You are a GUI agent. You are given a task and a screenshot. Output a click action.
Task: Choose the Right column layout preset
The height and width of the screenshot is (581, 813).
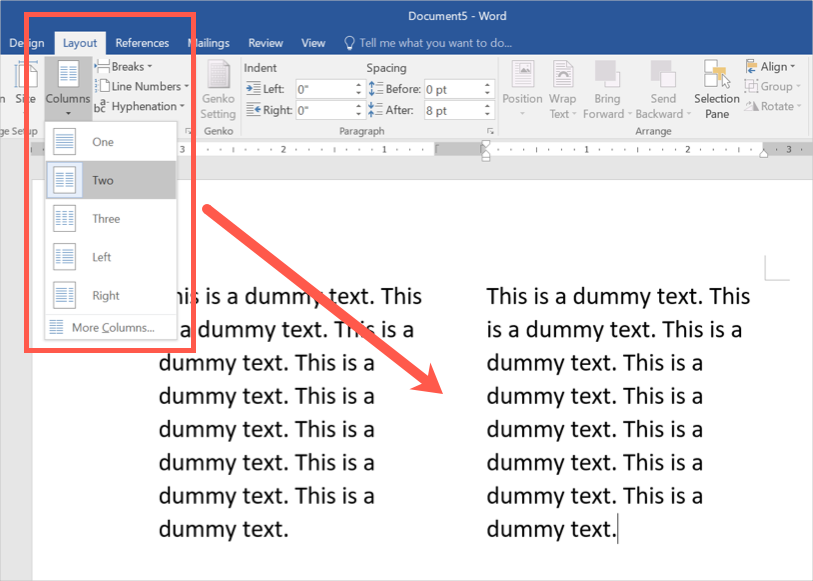106,295
